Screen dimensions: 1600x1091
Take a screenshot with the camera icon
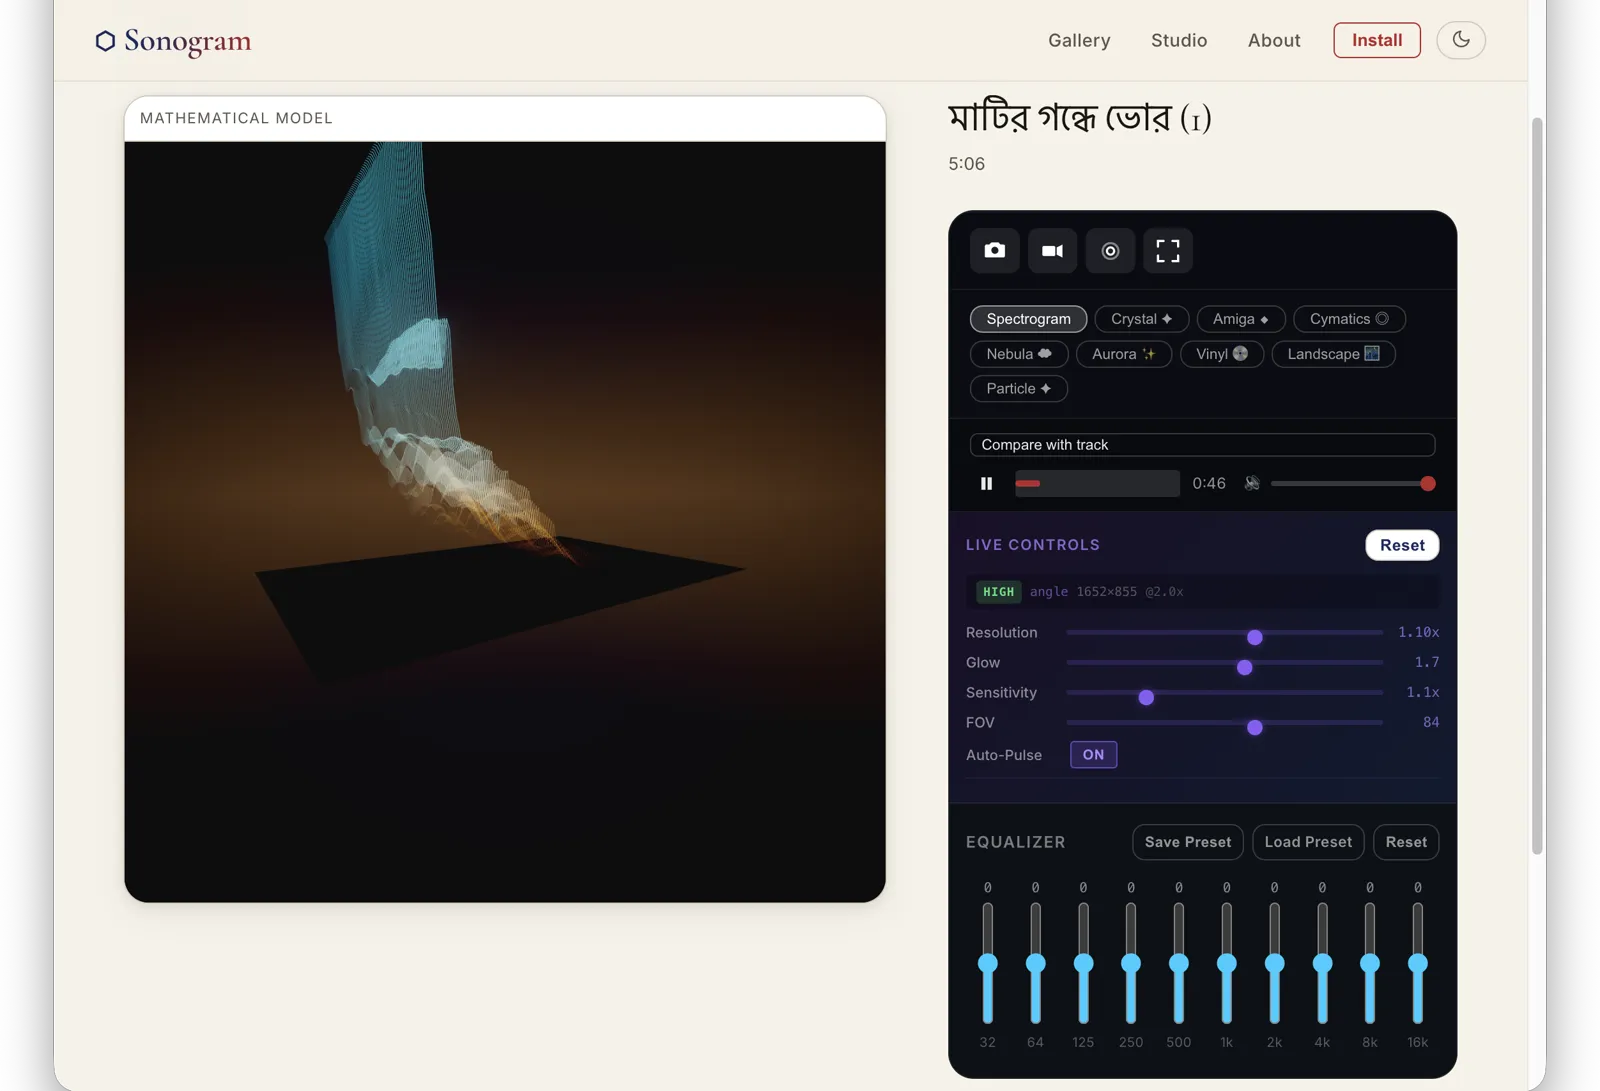995,250
